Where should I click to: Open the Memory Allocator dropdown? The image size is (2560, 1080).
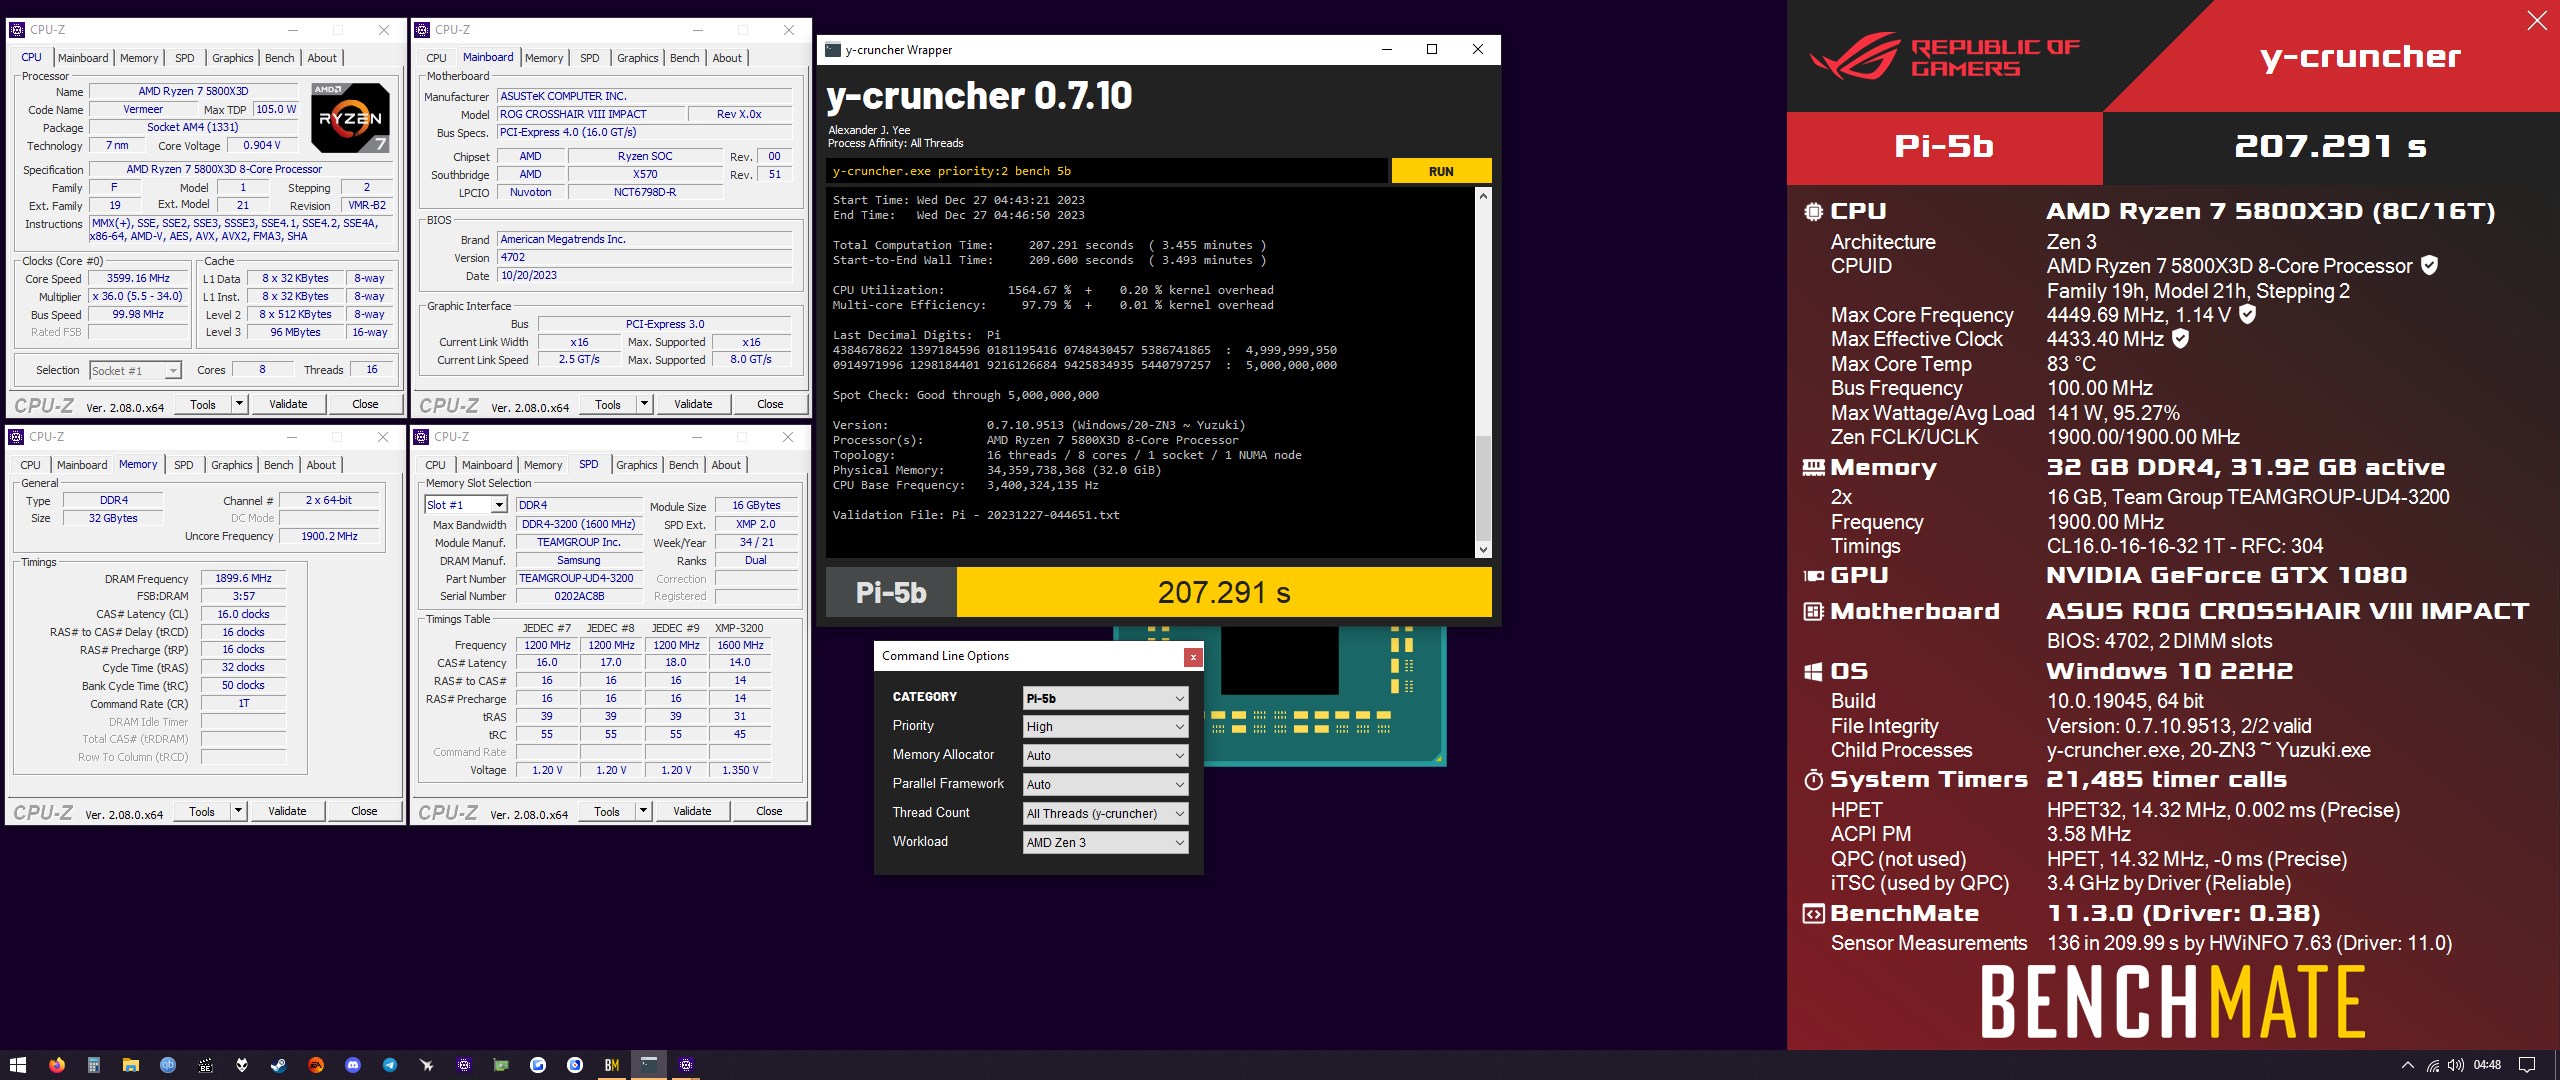1105,756
